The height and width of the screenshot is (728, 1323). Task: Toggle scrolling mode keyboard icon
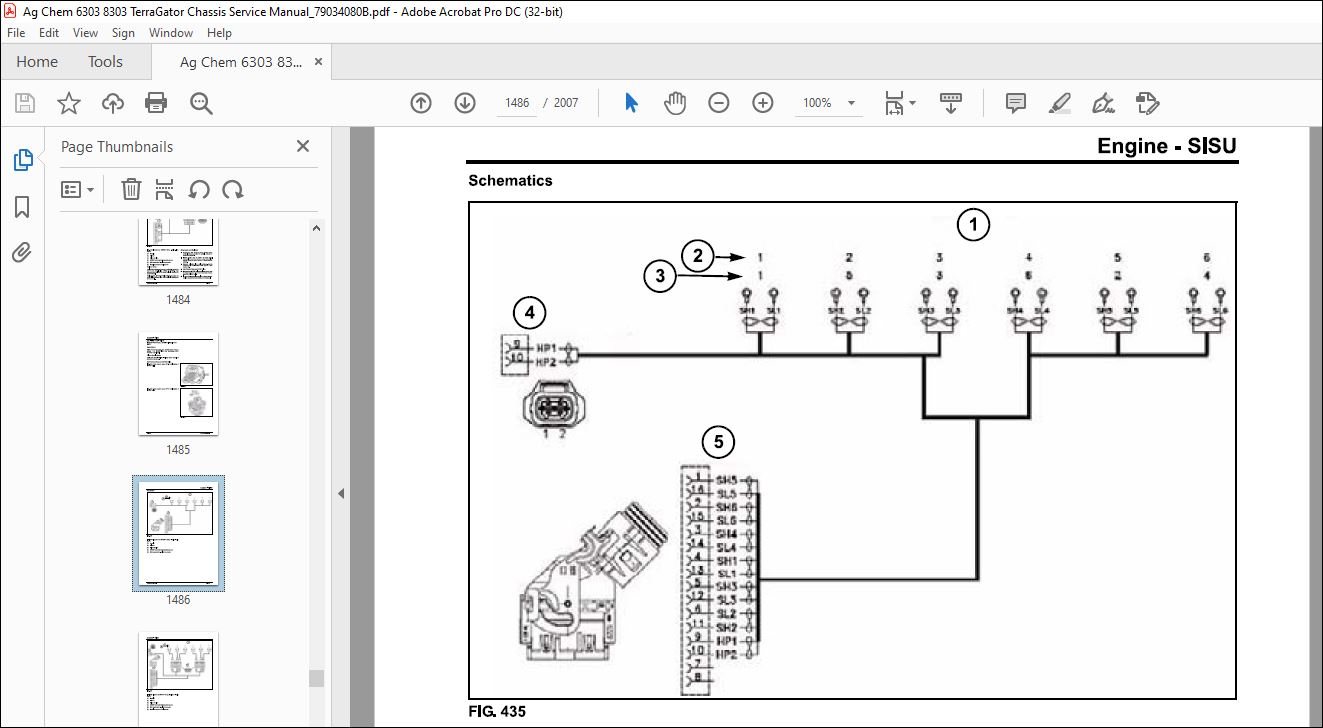950,103
